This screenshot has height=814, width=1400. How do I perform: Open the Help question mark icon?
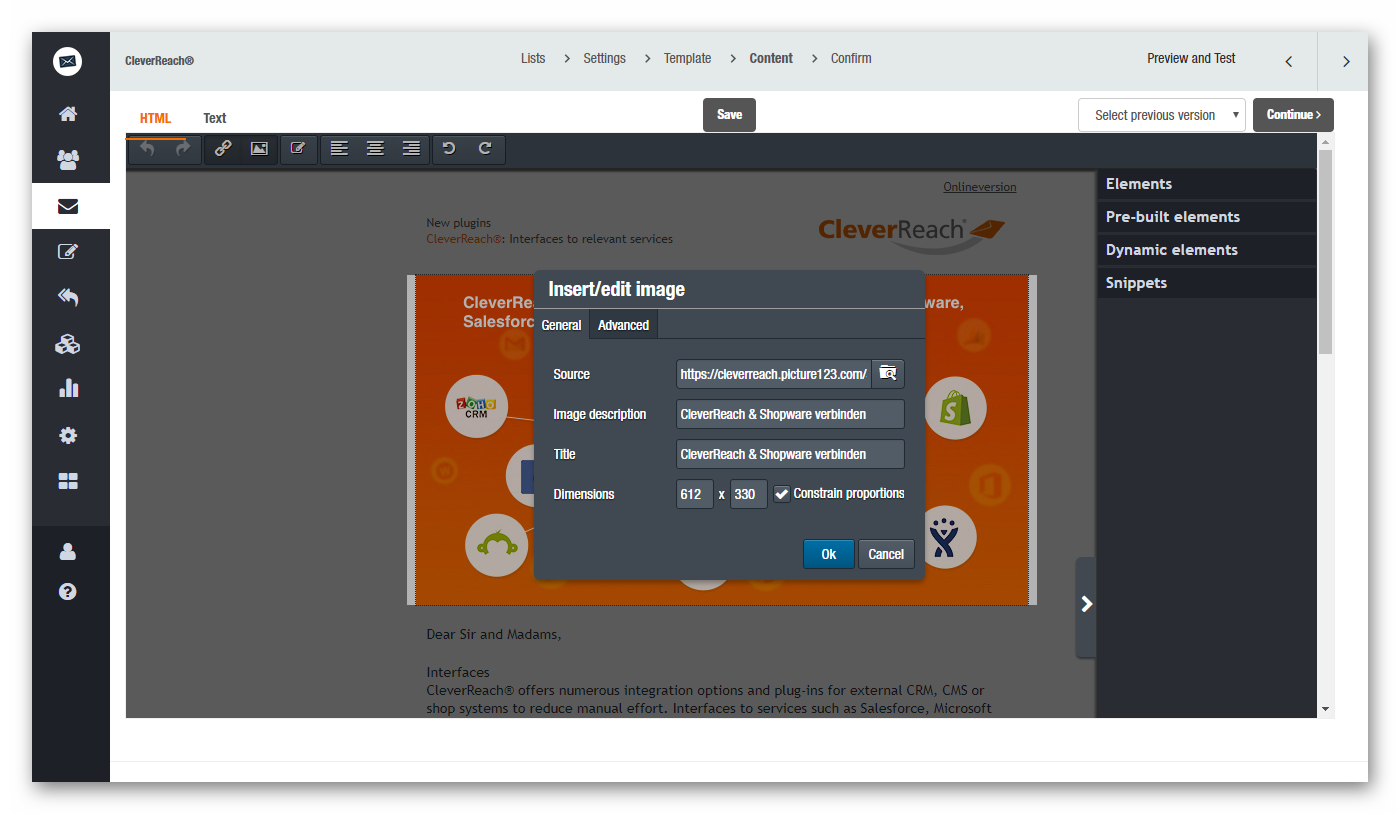(68, 591)
